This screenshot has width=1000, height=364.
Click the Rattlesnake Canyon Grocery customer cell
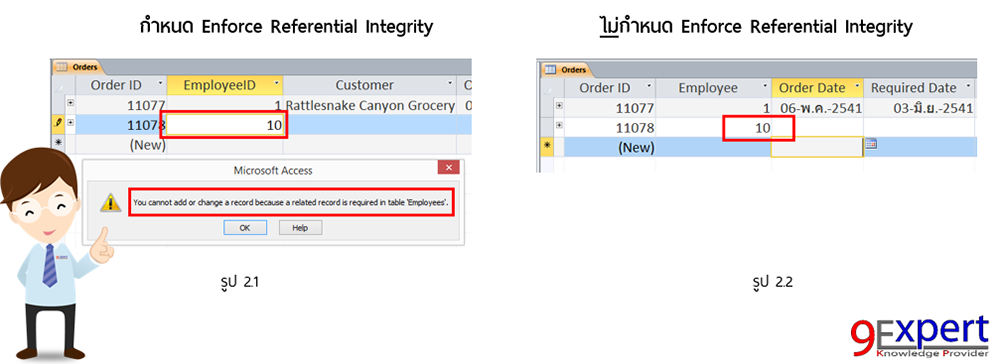pyautogui.click(x=370, y=105)
